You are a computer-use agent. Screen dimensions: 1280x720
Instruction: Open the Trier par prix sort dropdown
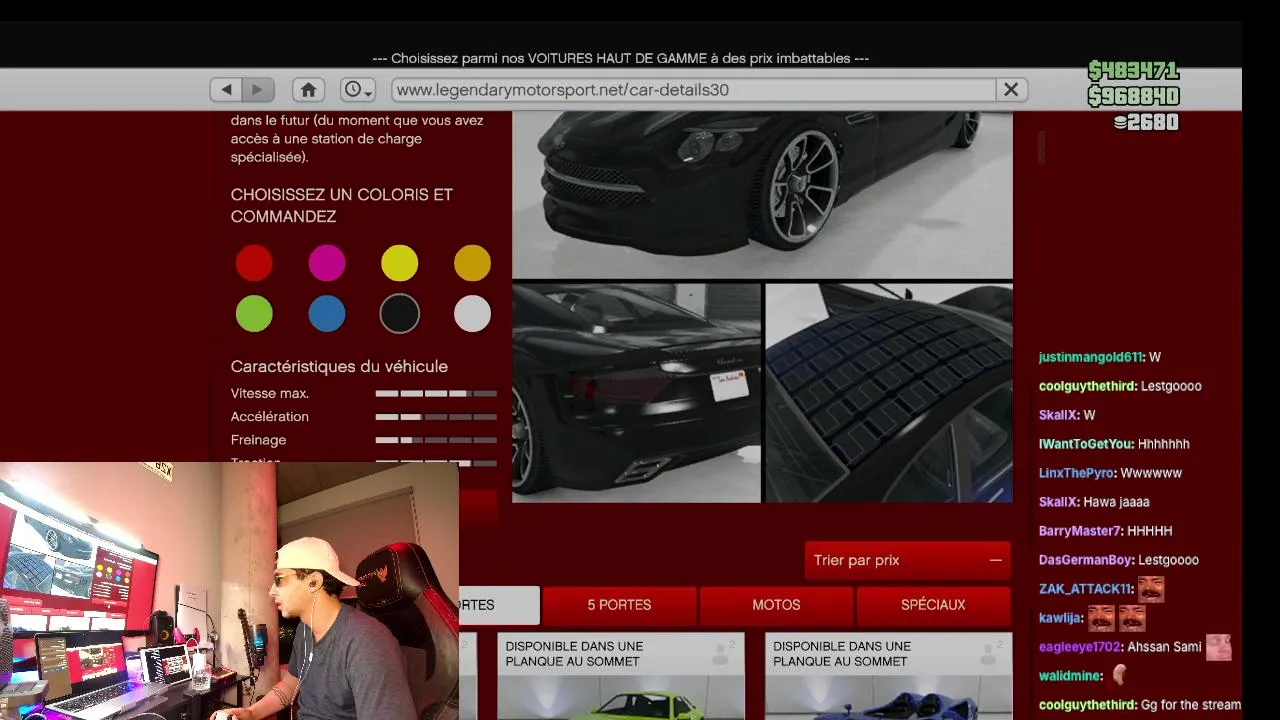pyautogui.click(x=907, y=560)
